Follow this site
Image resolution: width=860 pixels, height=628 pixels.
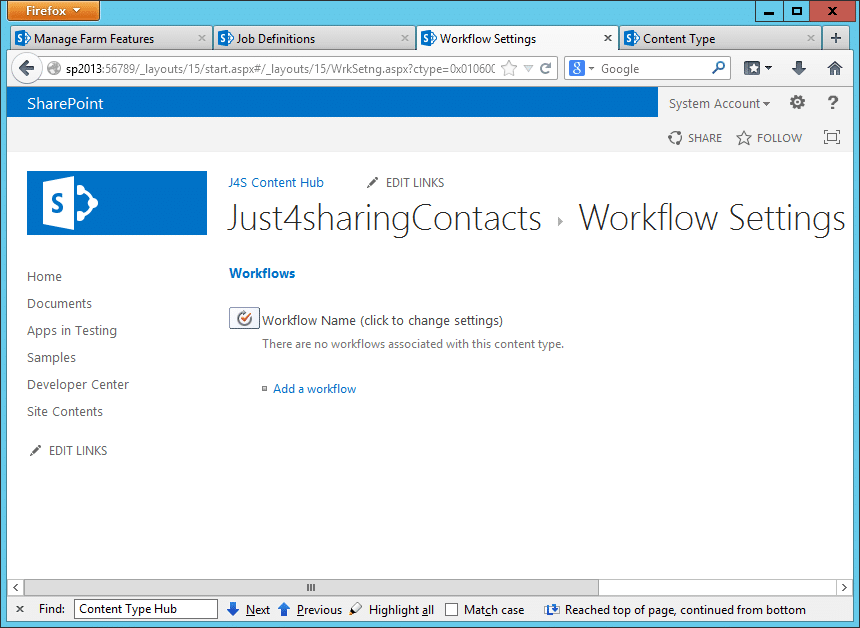769,138
